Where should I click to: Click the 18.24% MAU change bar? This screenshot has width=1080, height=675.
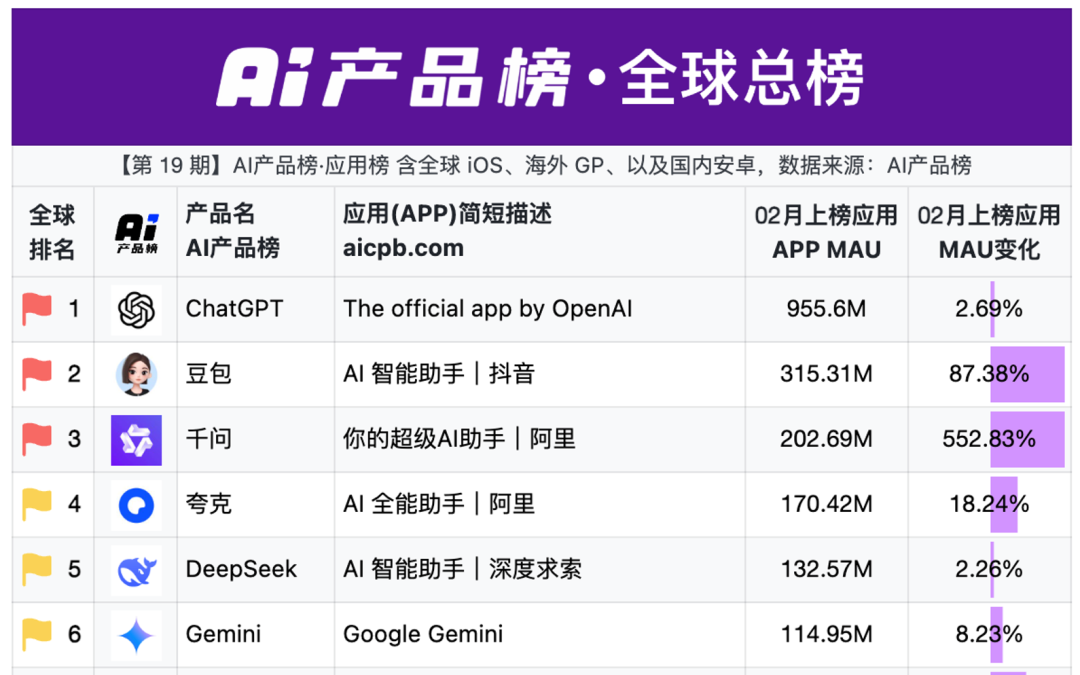(x=1004, y=504)
